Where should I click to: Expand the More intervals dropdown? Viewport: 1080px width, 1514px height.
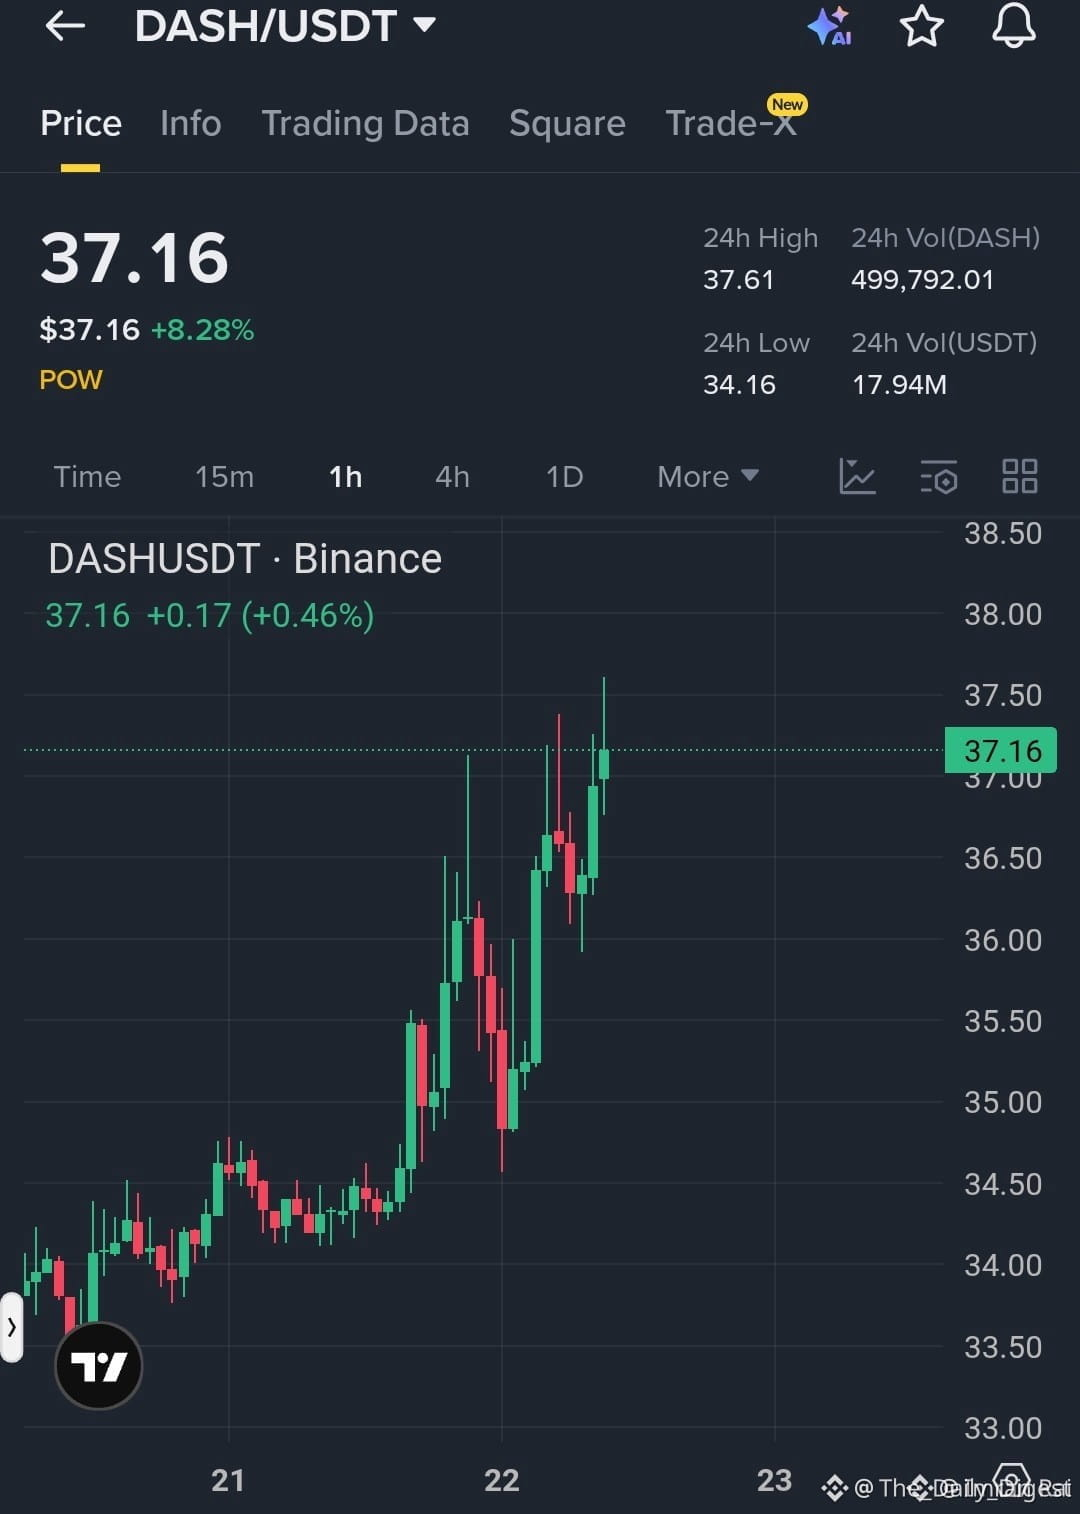pos(708,477)
